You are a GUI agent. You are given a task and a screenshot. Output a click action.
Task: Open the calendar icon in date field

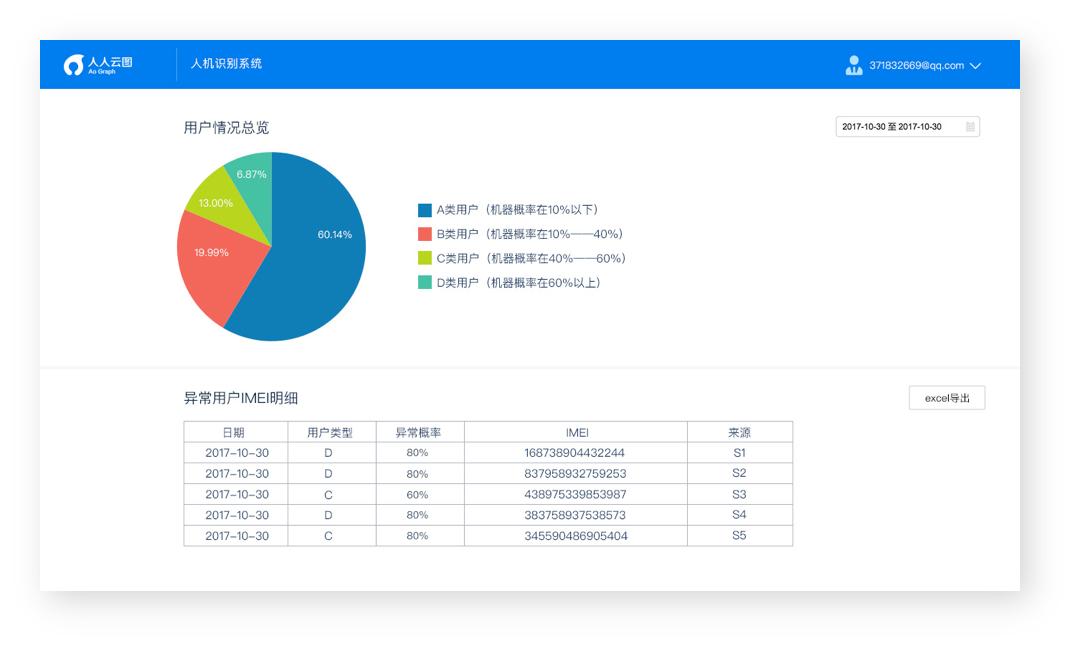coord(970,126)
